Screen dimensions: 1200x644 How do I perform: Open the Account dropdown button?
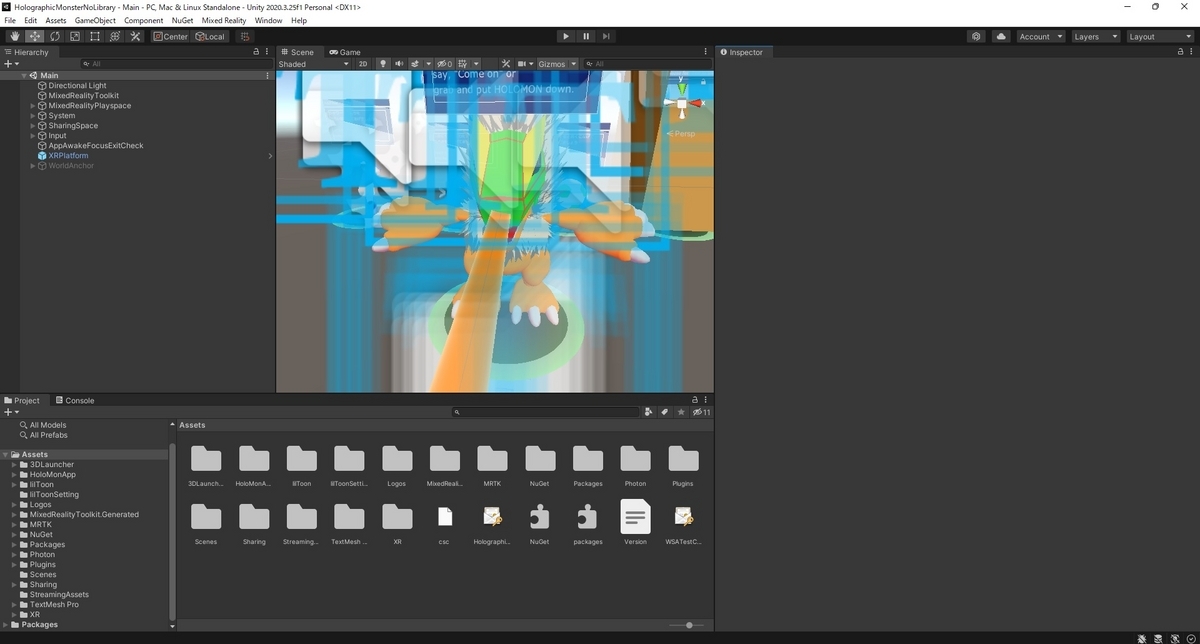1040,36
